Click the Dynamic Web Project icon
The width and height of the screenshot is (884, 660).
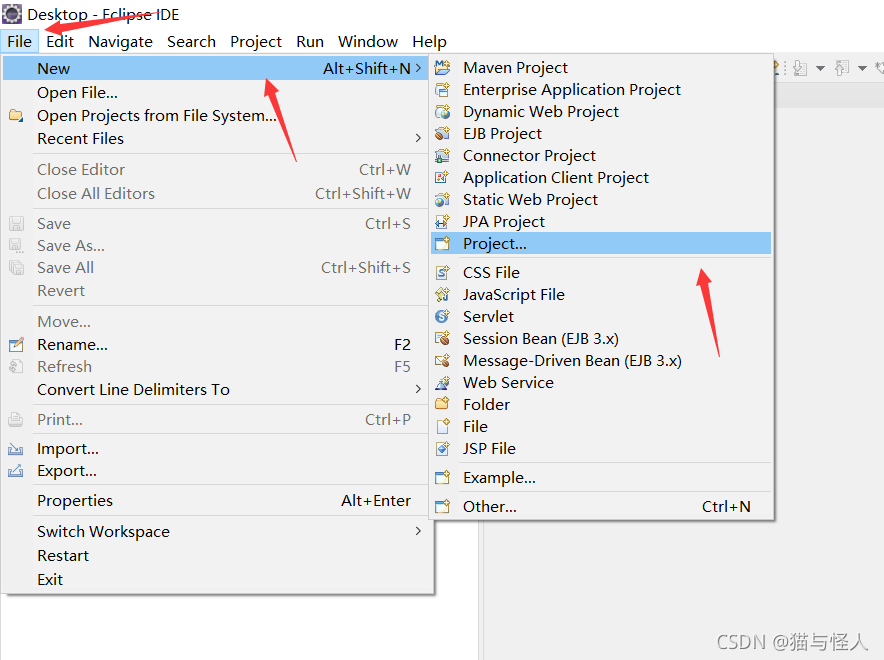[443, 112]
